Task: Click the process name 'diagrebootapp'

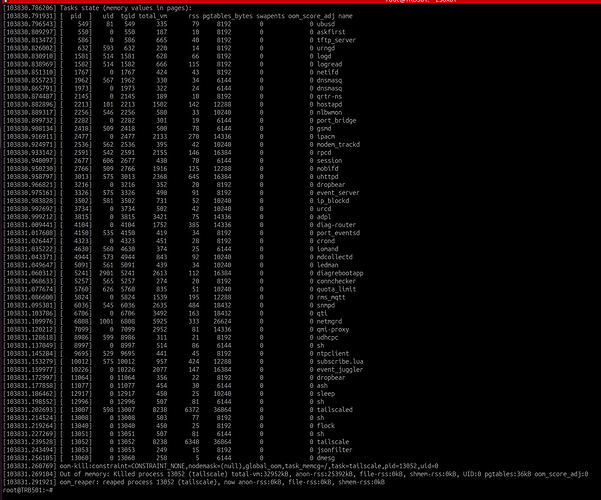Action: [x=340, y=273]
